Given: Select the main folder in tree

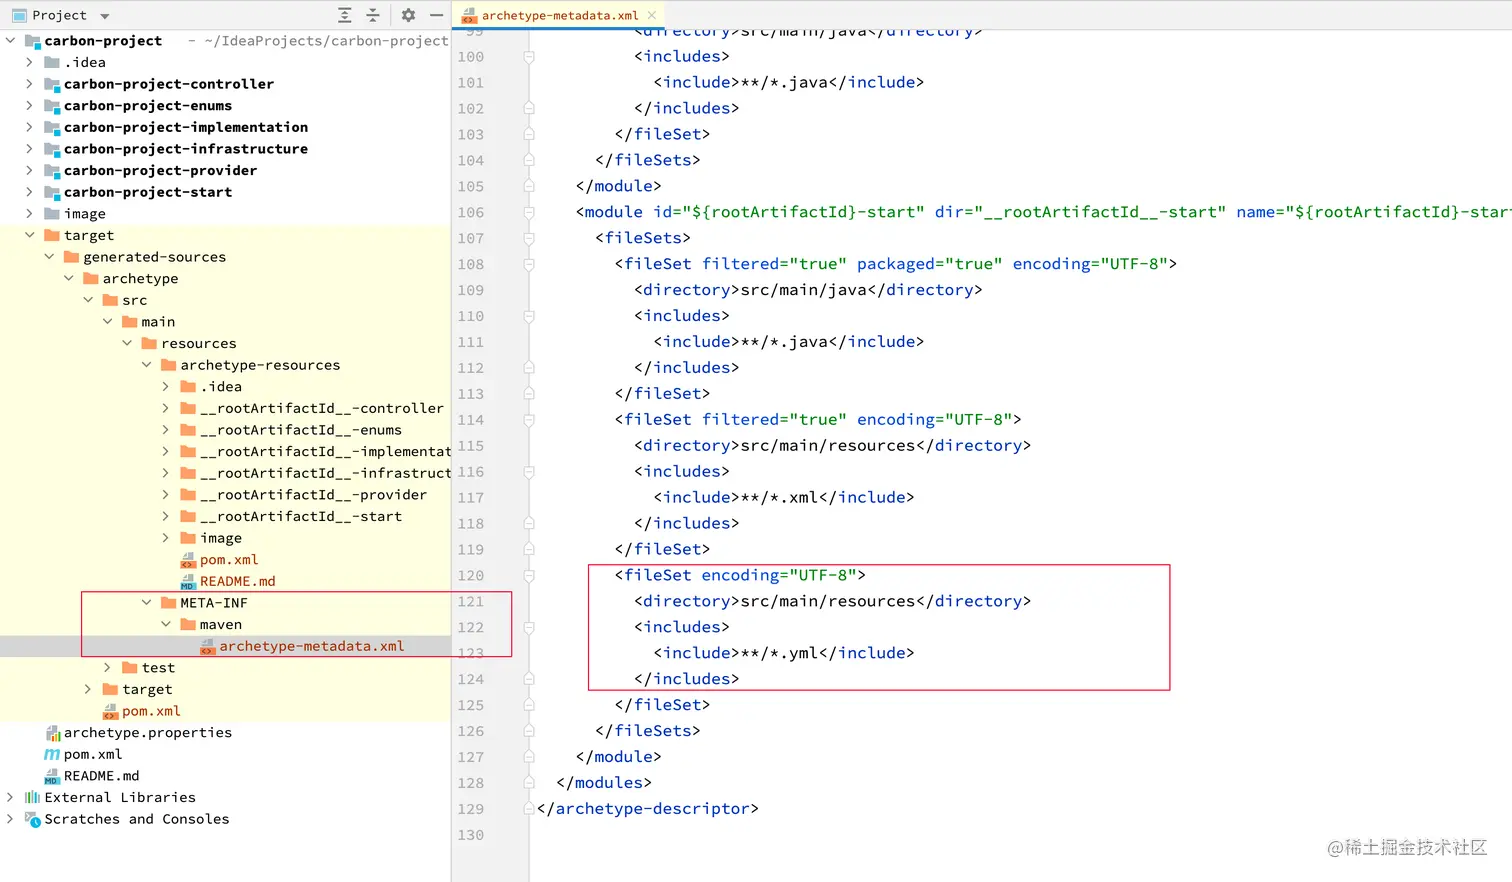Looking at the screenshot, I should (x=158, y=322).
